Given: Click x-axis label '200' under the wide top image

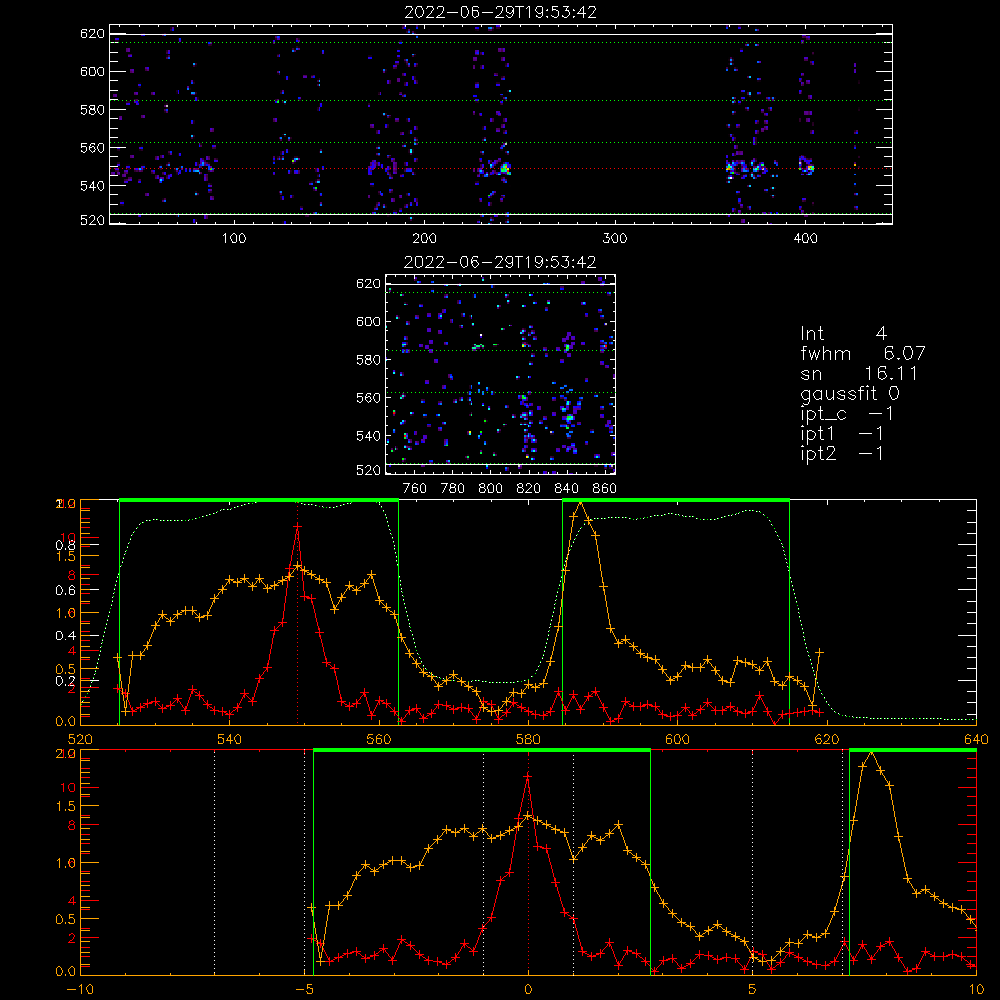Looking at the screenshot, I should point(424,239).
